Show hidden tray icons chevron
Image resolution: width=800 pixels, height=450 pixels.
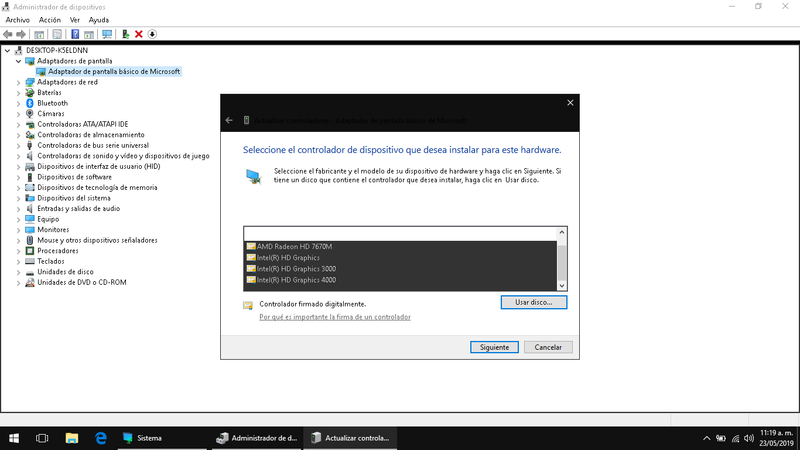point(707,438)
